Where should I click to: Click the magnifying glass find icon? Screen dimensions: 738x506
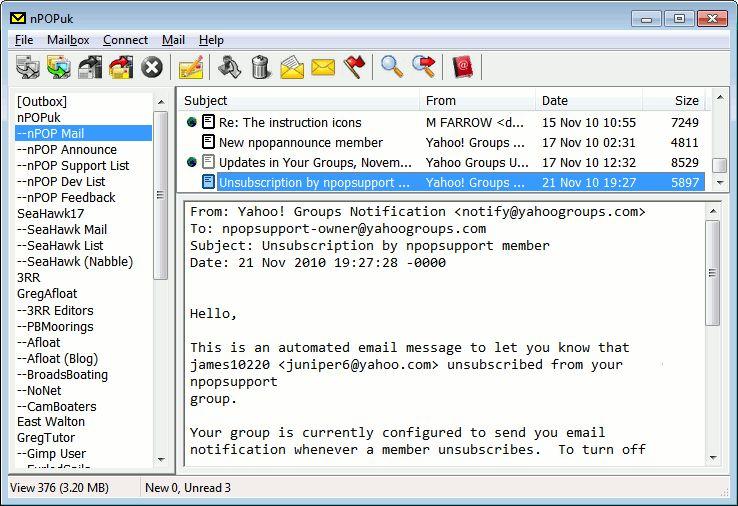coord(392,67)
